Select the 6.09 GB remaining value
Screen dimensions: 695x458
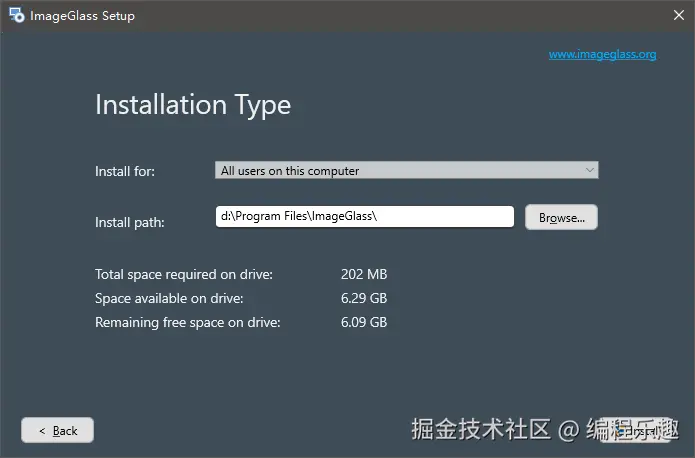tap(364, 322)
